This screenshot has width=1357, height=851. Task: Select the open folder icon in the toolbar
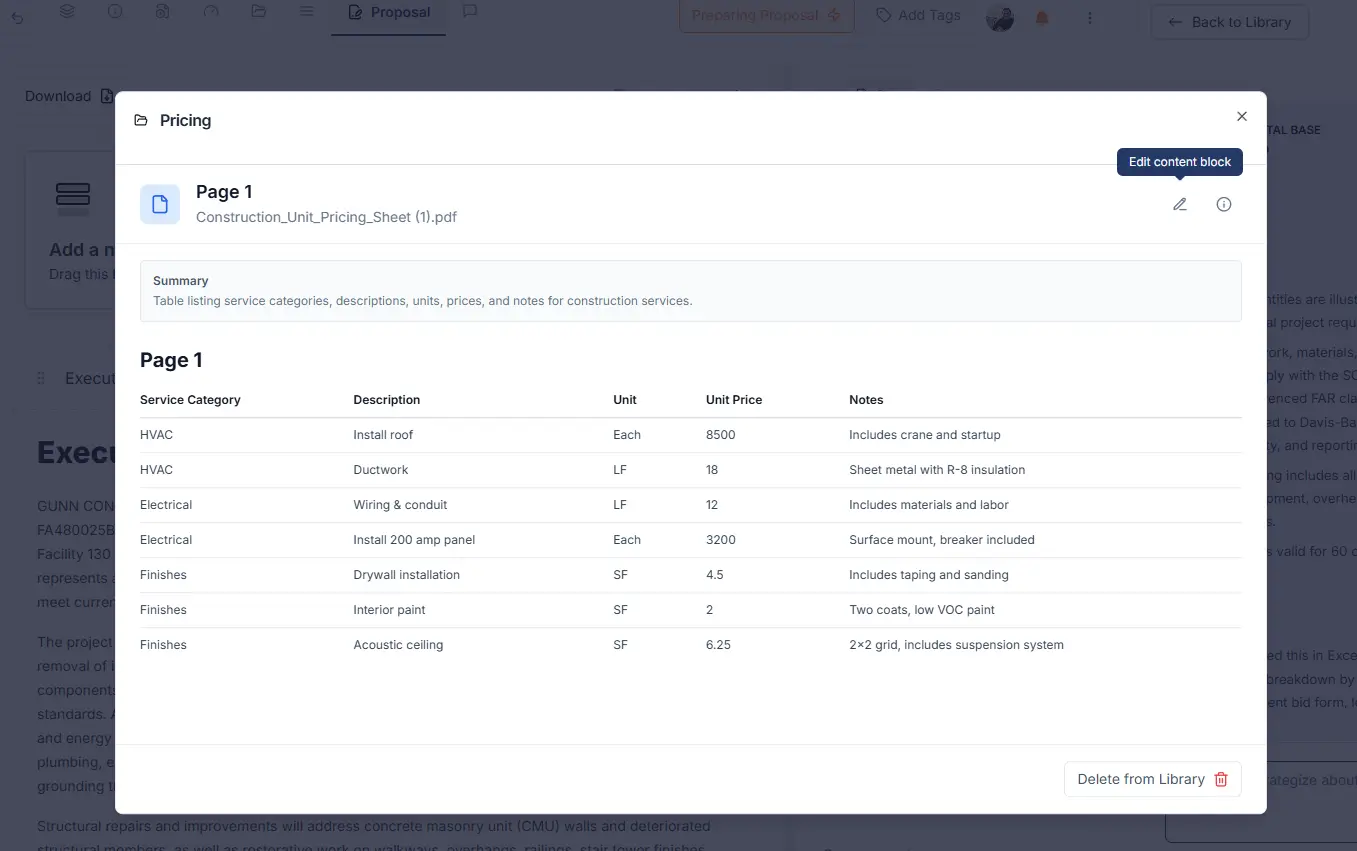[x=258, y=10]
